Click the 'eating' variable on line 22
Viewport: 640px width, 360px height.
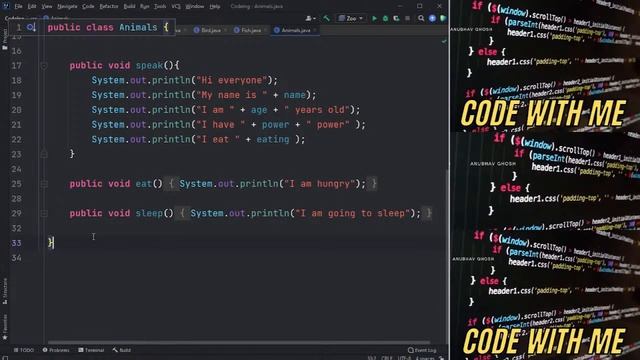pyautogui.click(x=273, y=140)
